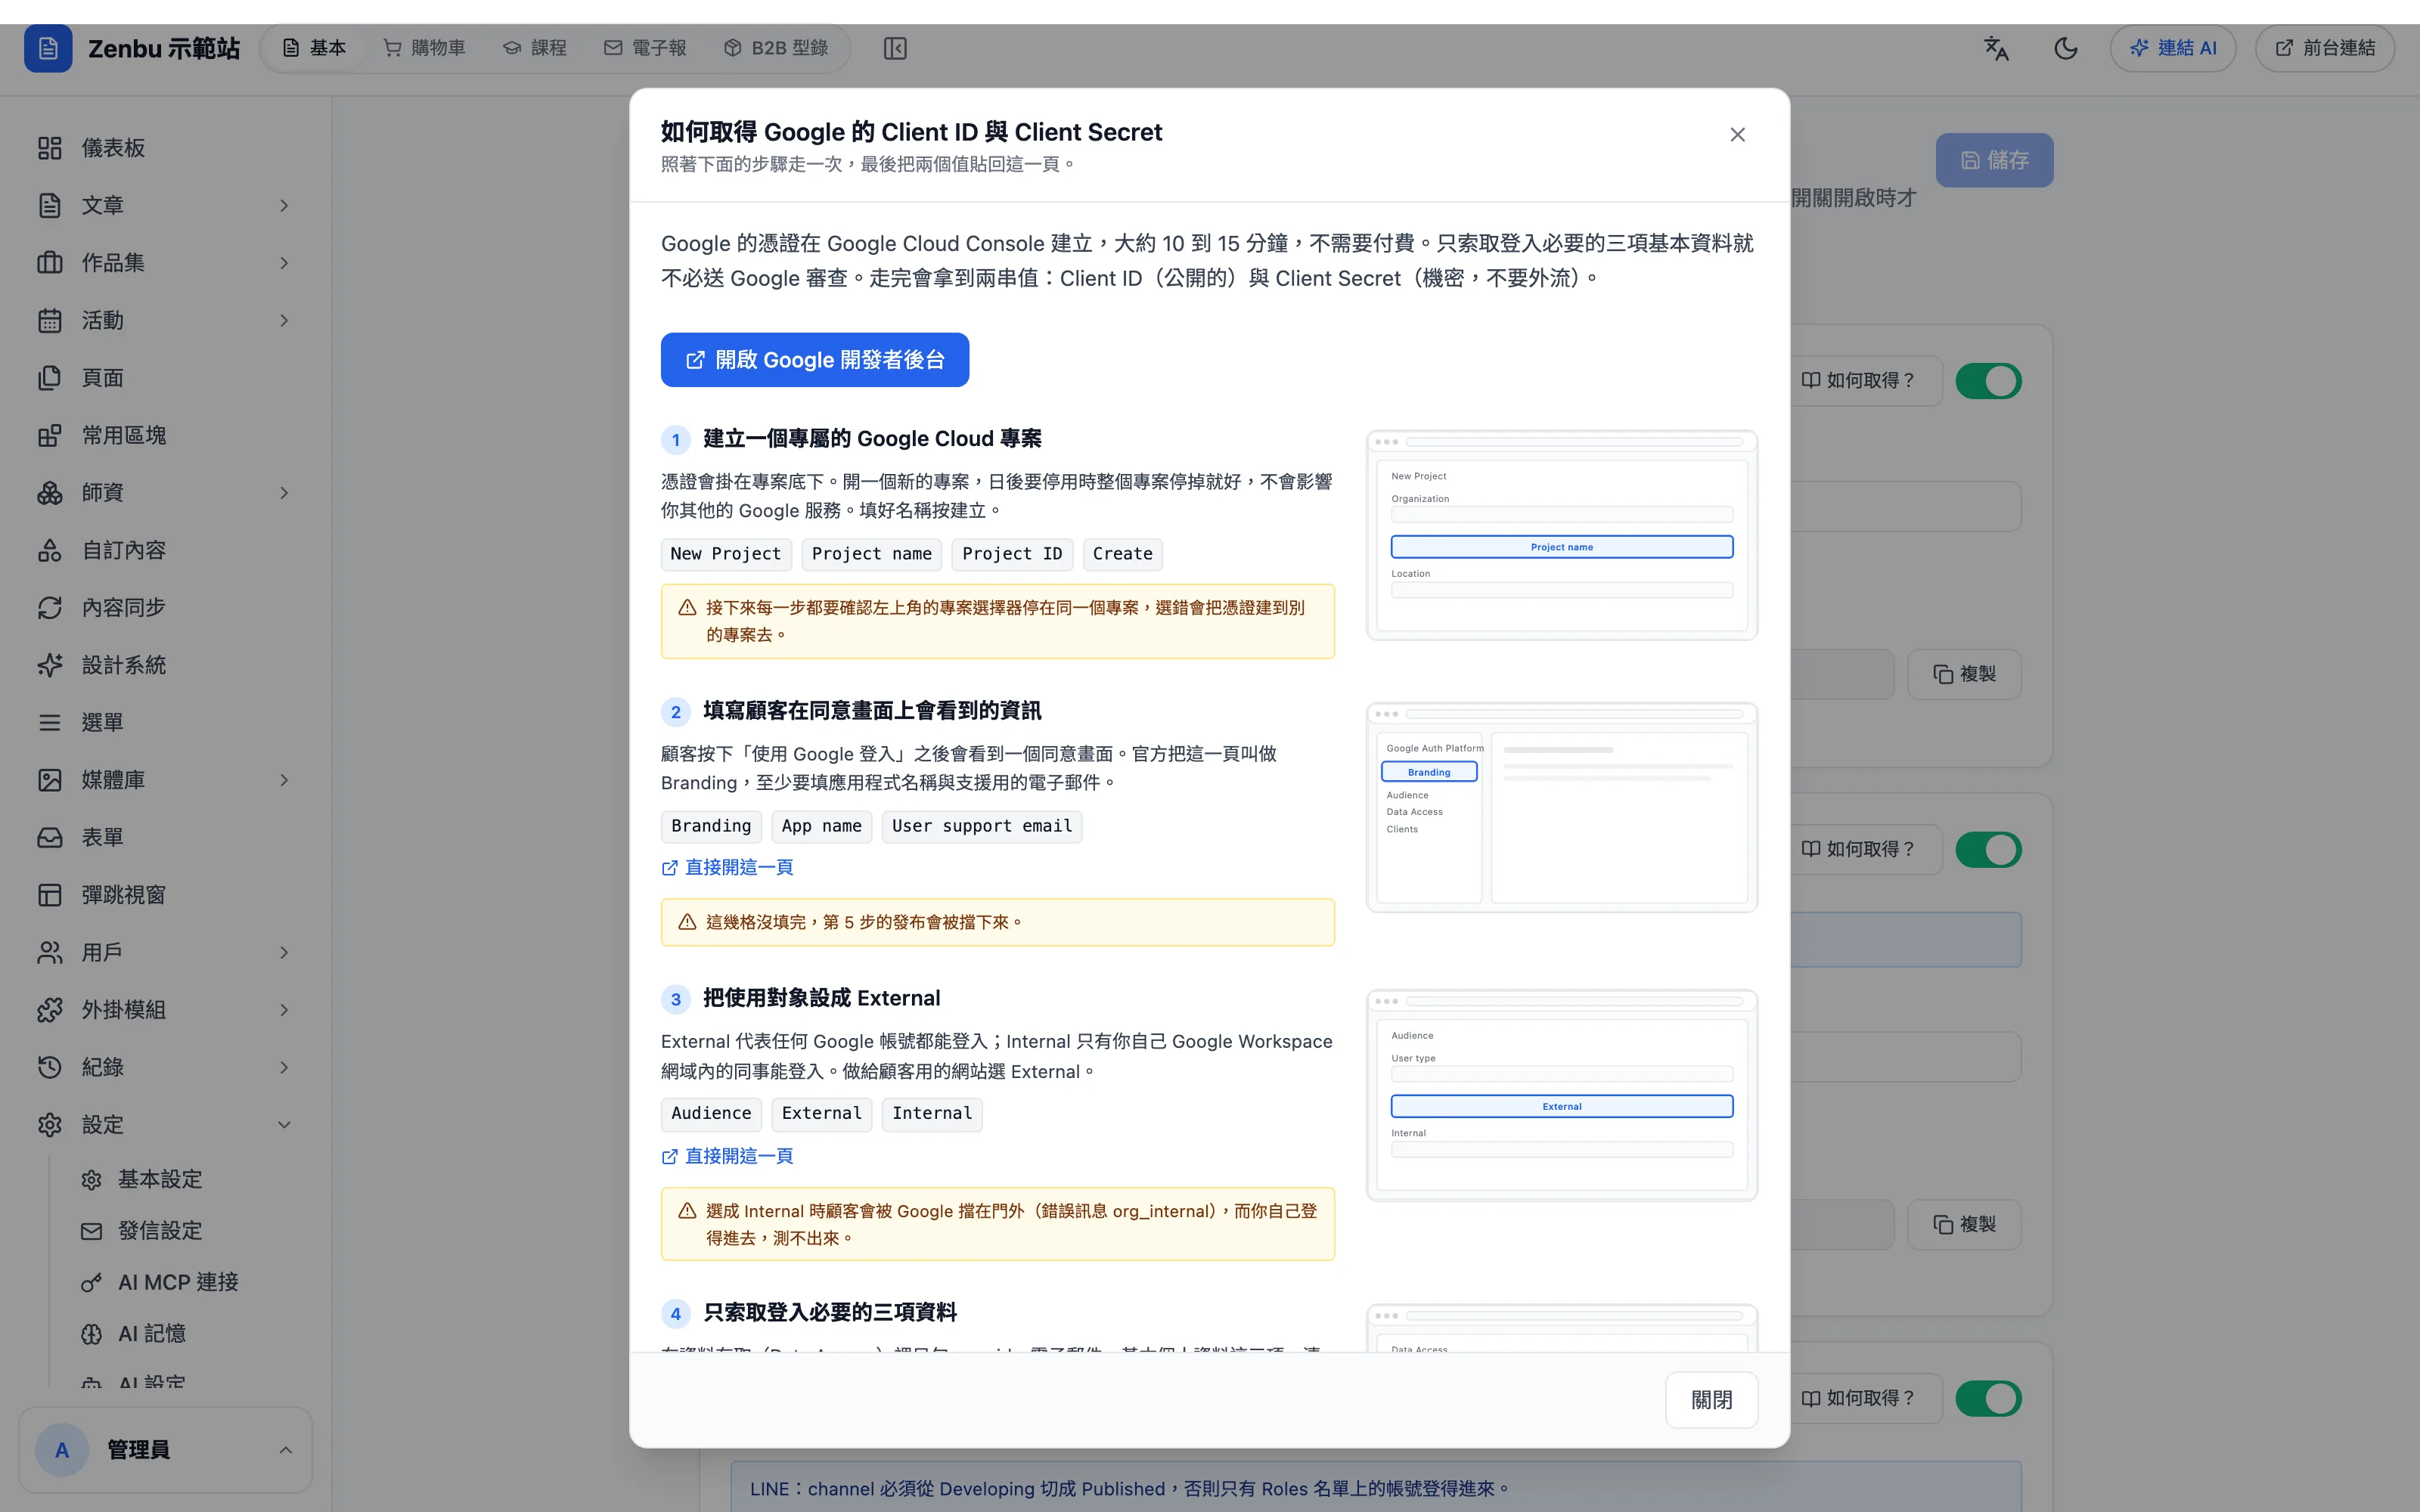Click 開啟 Google 開發者後台 button

[x=814, y=360]
